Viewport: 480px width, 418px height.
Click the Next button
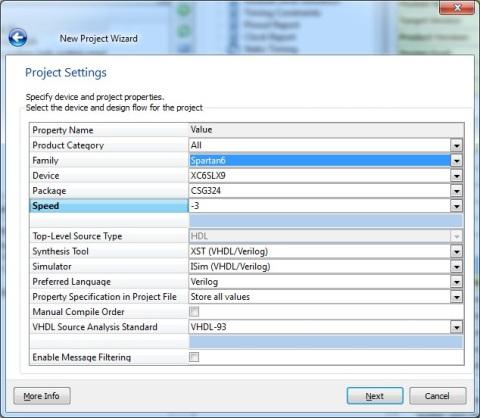click(x=375, y=396)
